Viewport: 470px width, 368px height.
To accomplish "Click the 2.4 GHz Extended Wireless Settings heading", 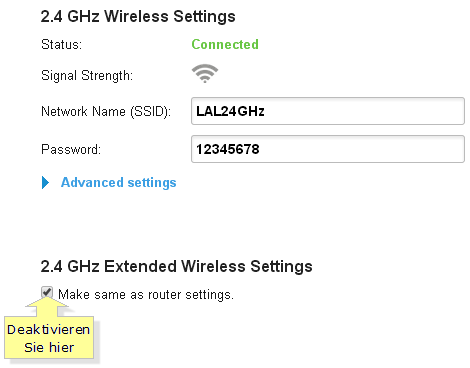I will [x=177, y=266].
